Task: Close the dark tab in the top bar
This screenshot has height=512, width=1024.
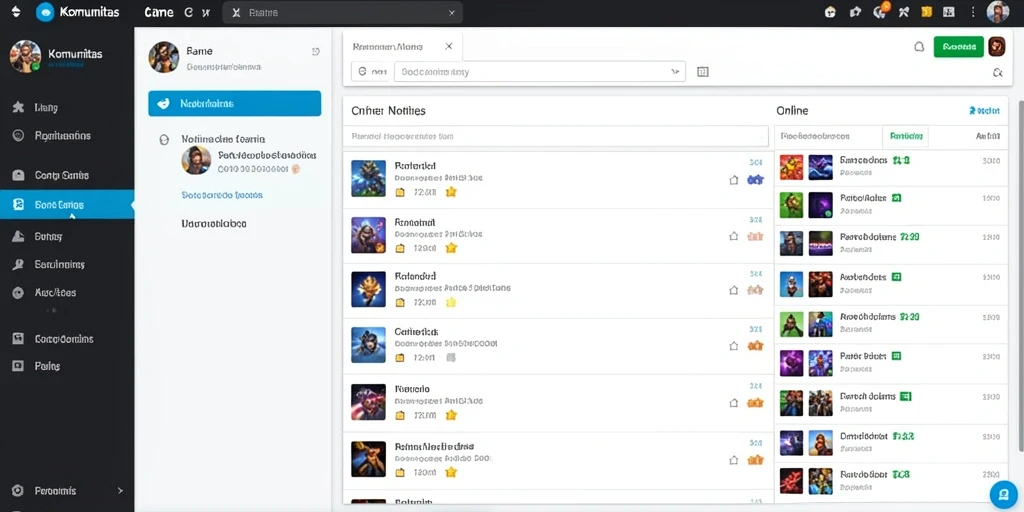Action: (x=451, y=12)
